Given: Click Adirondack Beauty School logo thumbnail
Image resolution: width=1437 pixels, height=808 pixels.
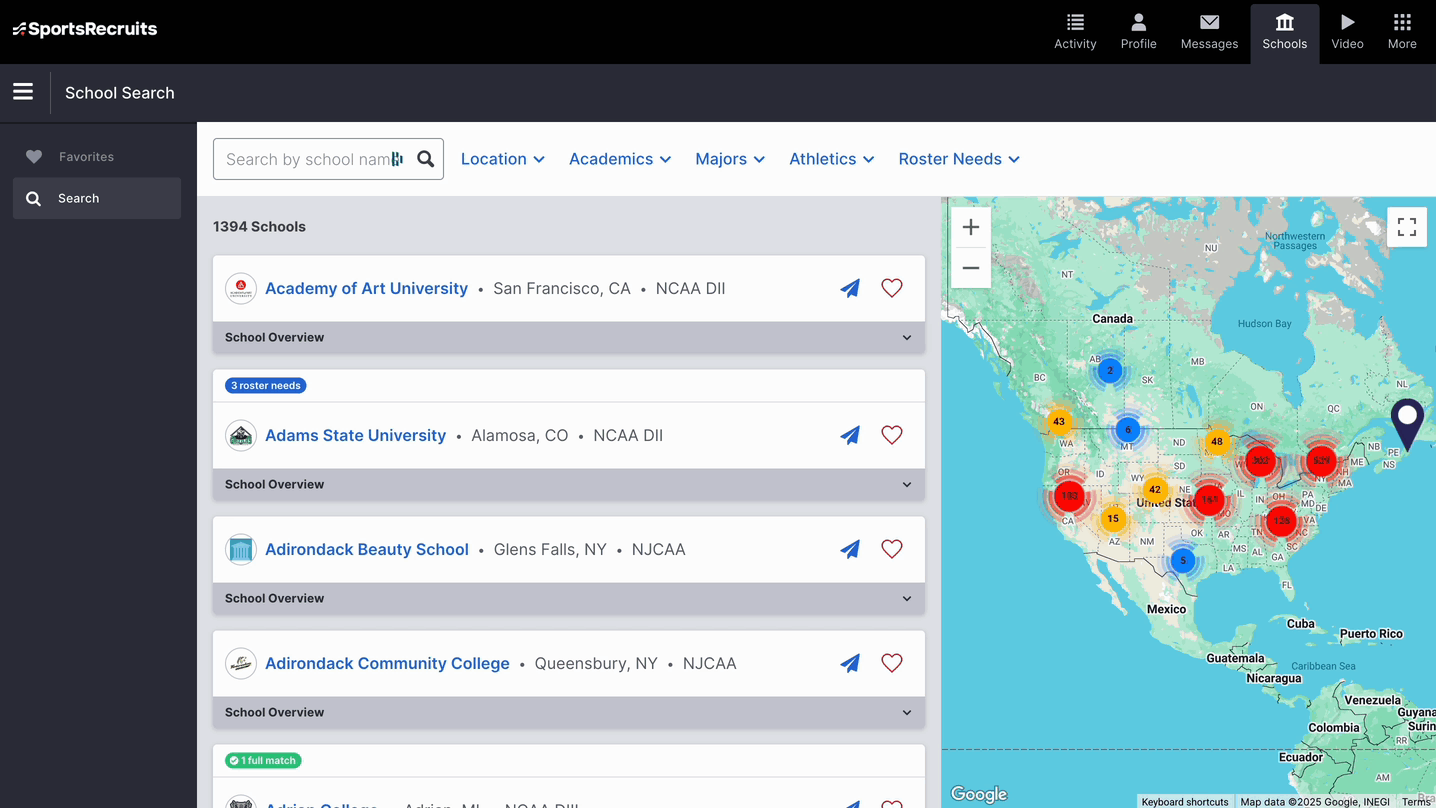Looking at the screenshot, I should (x=241, y=549).
